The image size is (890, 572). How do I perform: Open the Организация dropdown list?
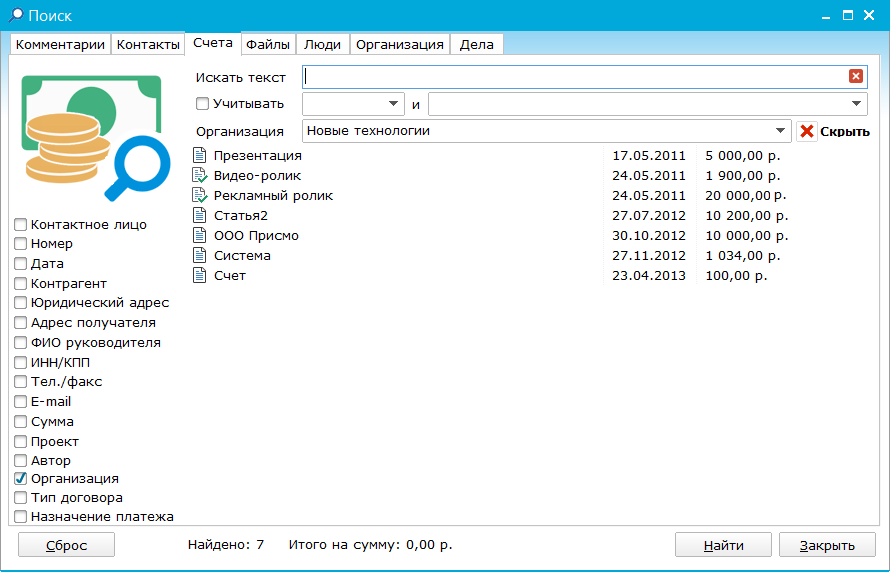pos(780,131)
